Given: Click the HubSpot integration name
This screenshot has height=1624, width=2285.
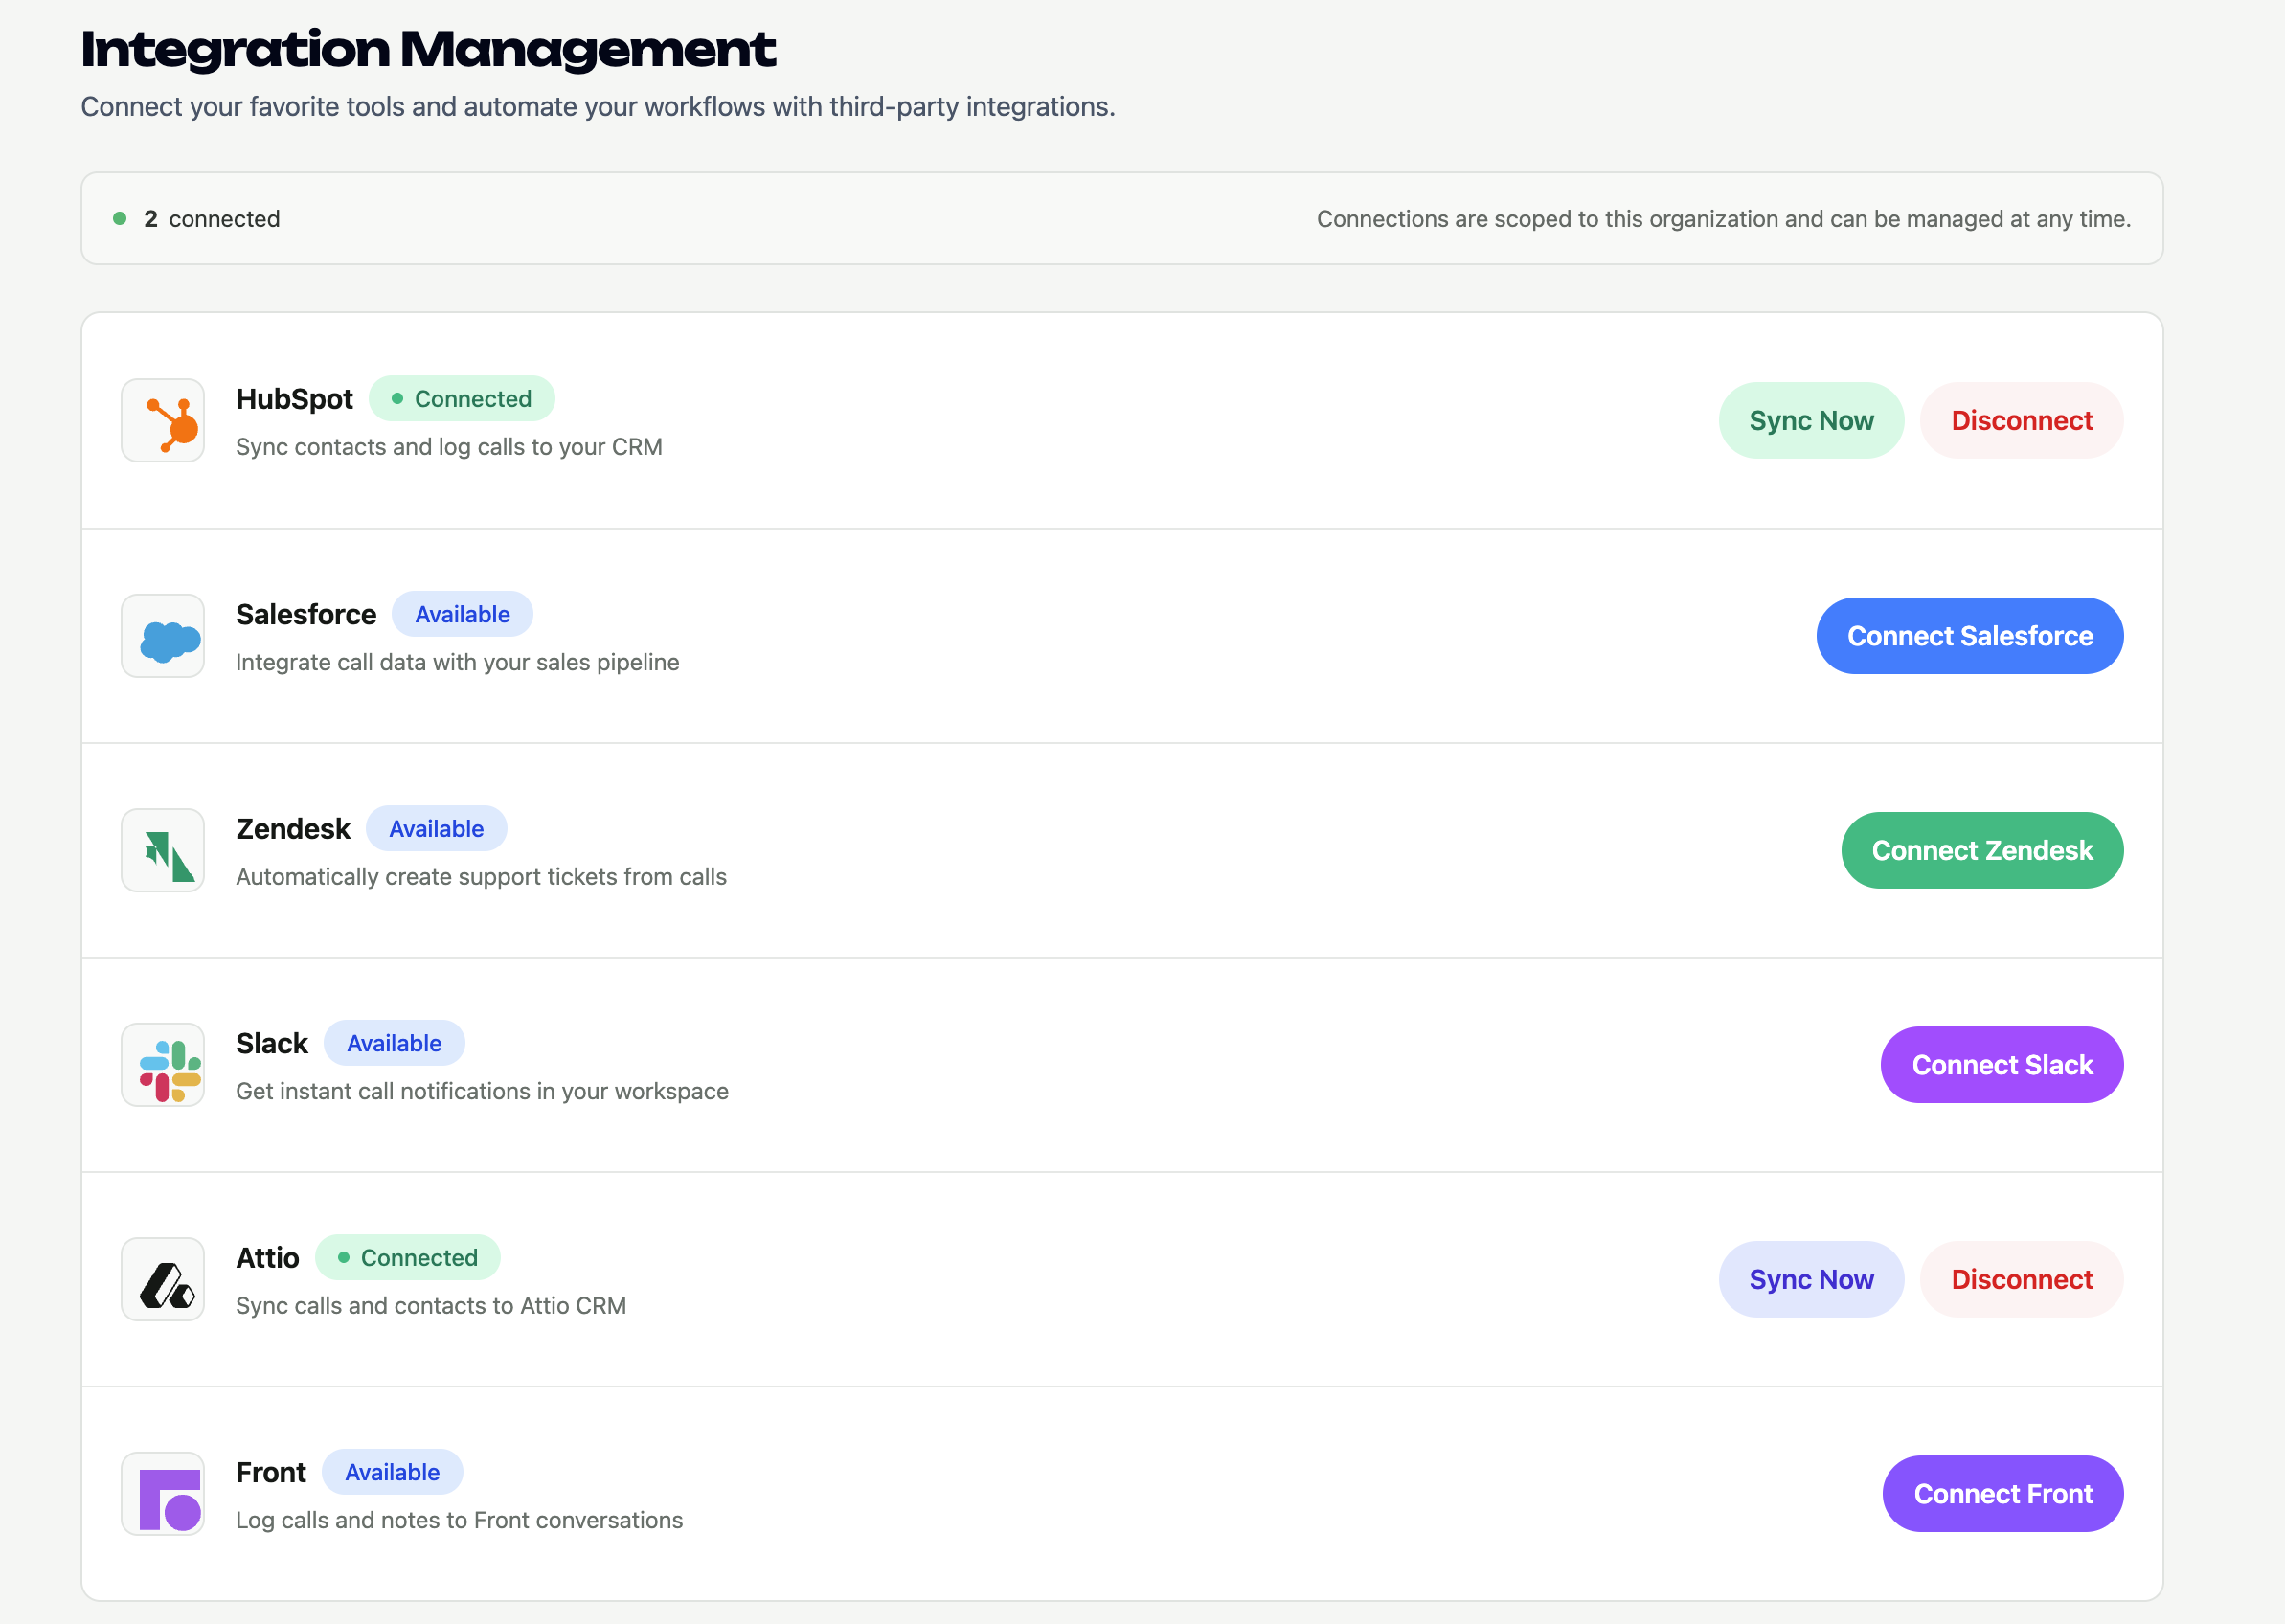Looking at the screenshot, I should (x=294, y=399).
